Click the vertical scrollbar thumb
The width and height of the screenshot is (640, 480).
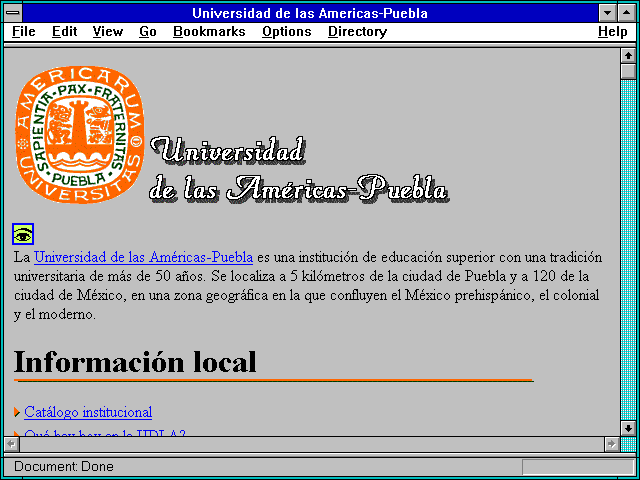coord(628,71)
